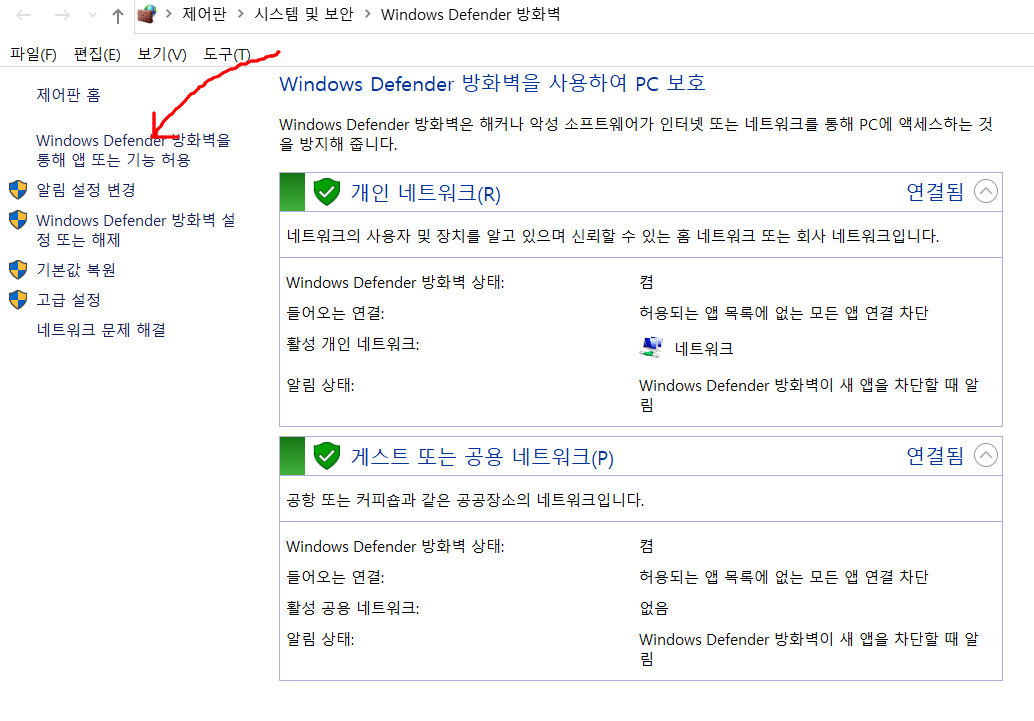This screenshot has width=1034, height=721.
Task: Open the 파일(F) menu
Action: point(34,54)
